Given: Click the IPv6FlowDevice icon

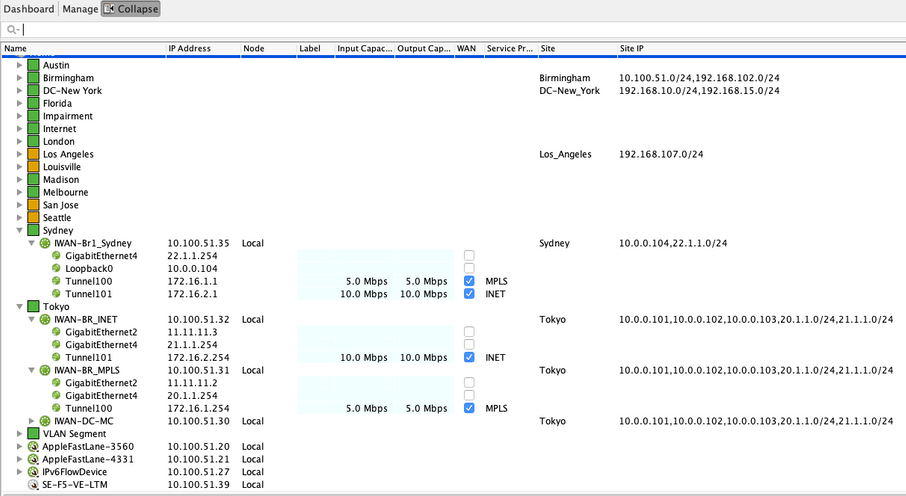Looking at the screenshot, I should point(34,472).
